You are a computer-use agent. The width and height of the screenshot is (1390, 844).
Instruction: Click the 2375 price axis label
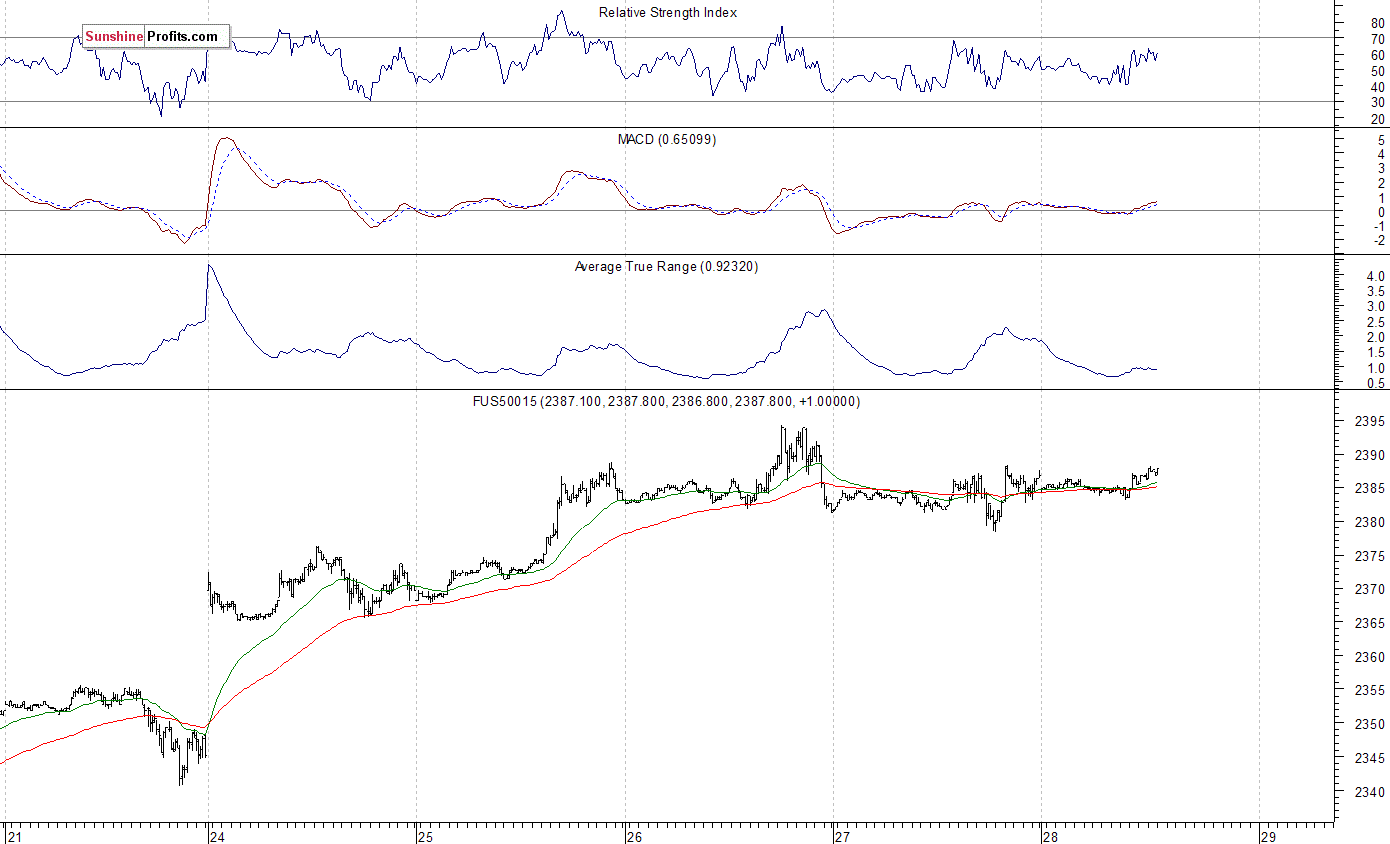1369,557
